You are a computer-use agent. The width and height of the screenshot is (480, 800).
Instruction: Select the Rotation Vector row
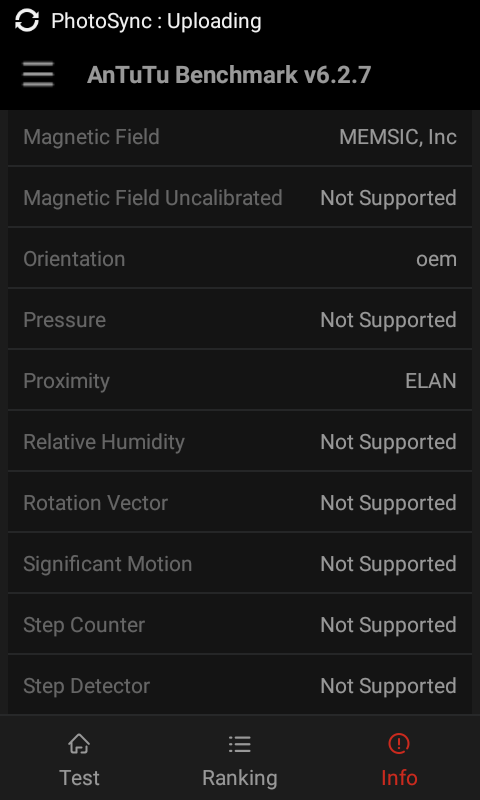(240, 503)
